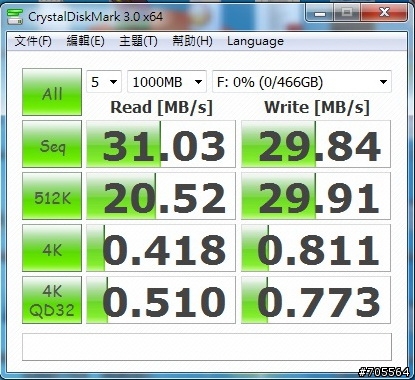Start the Seq benchmark test
The image size is (415, 380).
[52, 144]
